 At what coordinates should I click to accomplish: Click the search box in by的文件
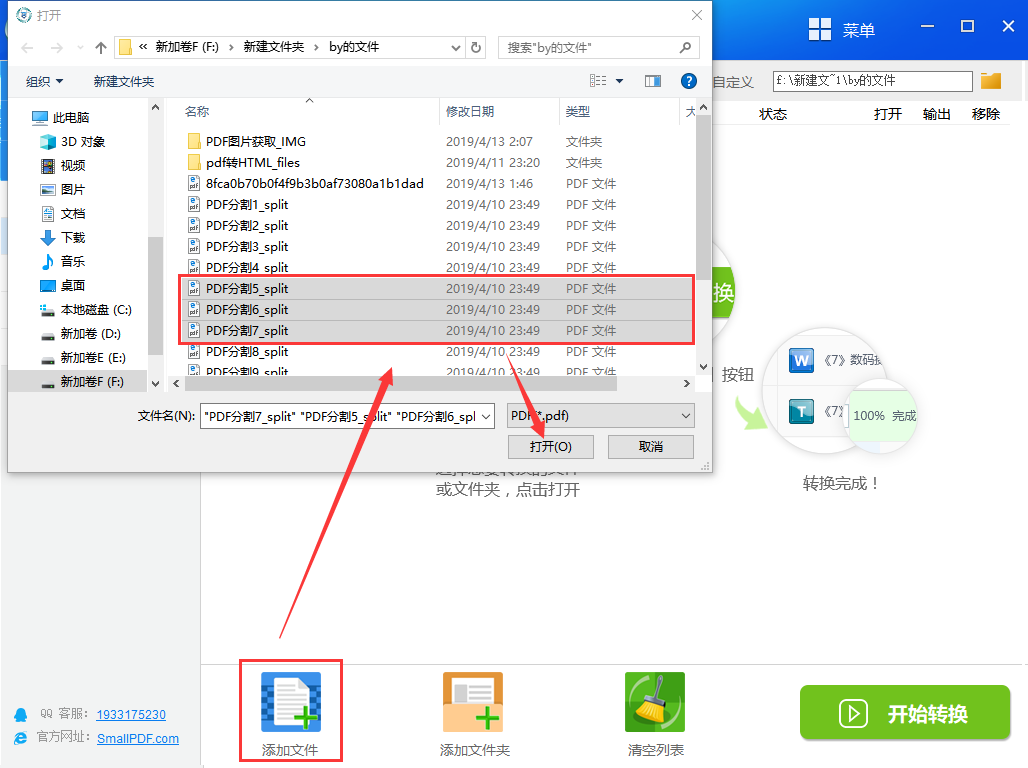(599, 48)
